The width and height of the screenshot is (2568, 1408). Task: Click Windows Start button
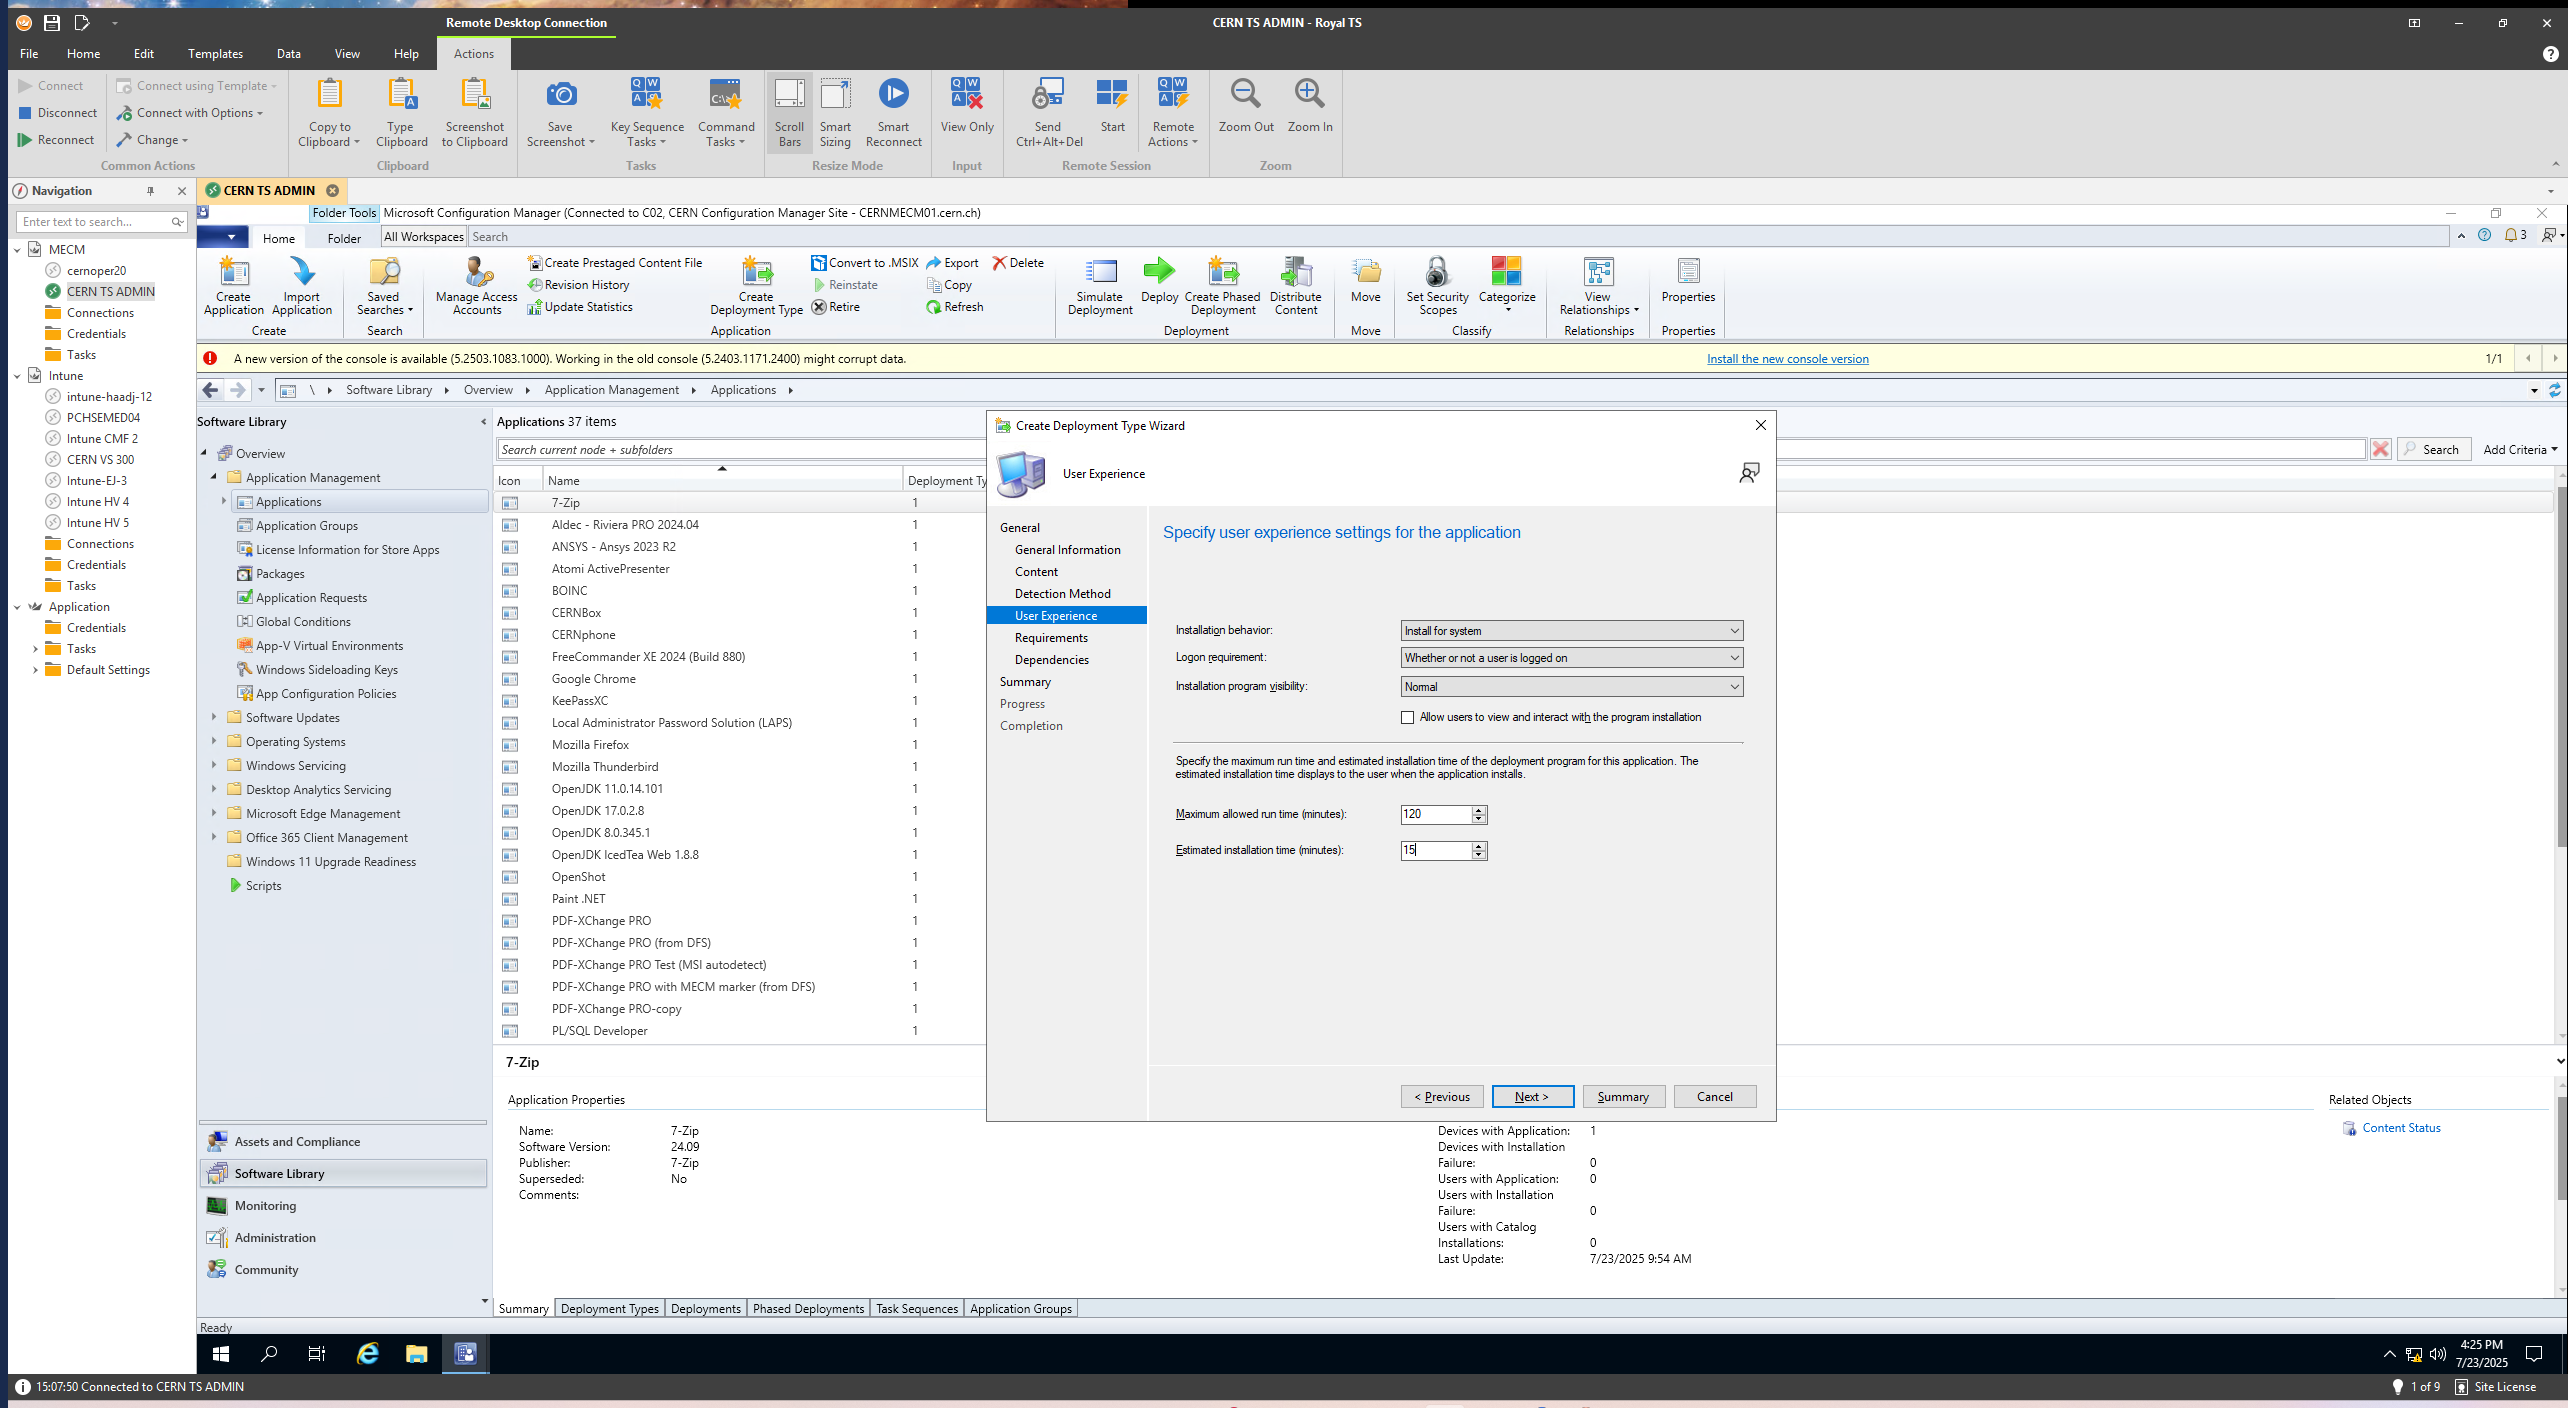[x=221, y=1354]
